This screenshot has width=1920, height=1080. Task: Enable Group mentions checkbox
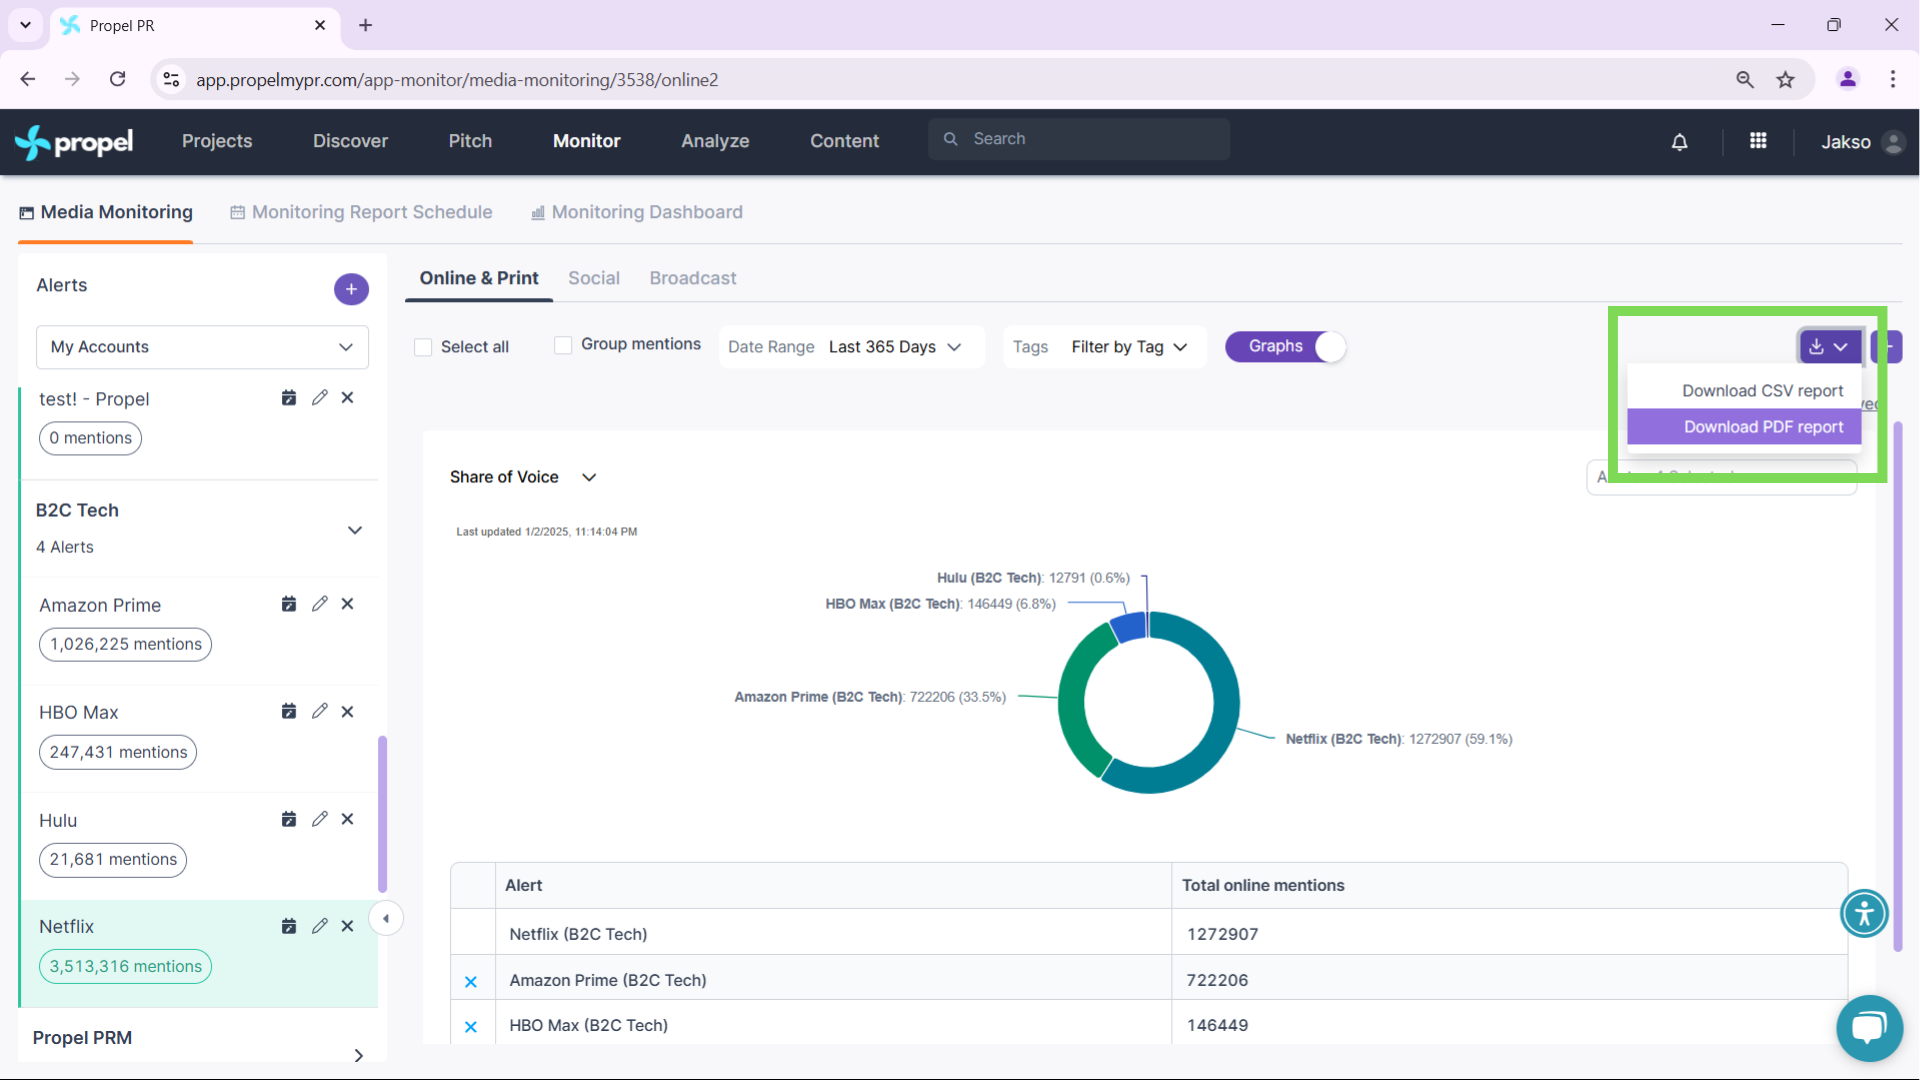click(x=563, y=345)
